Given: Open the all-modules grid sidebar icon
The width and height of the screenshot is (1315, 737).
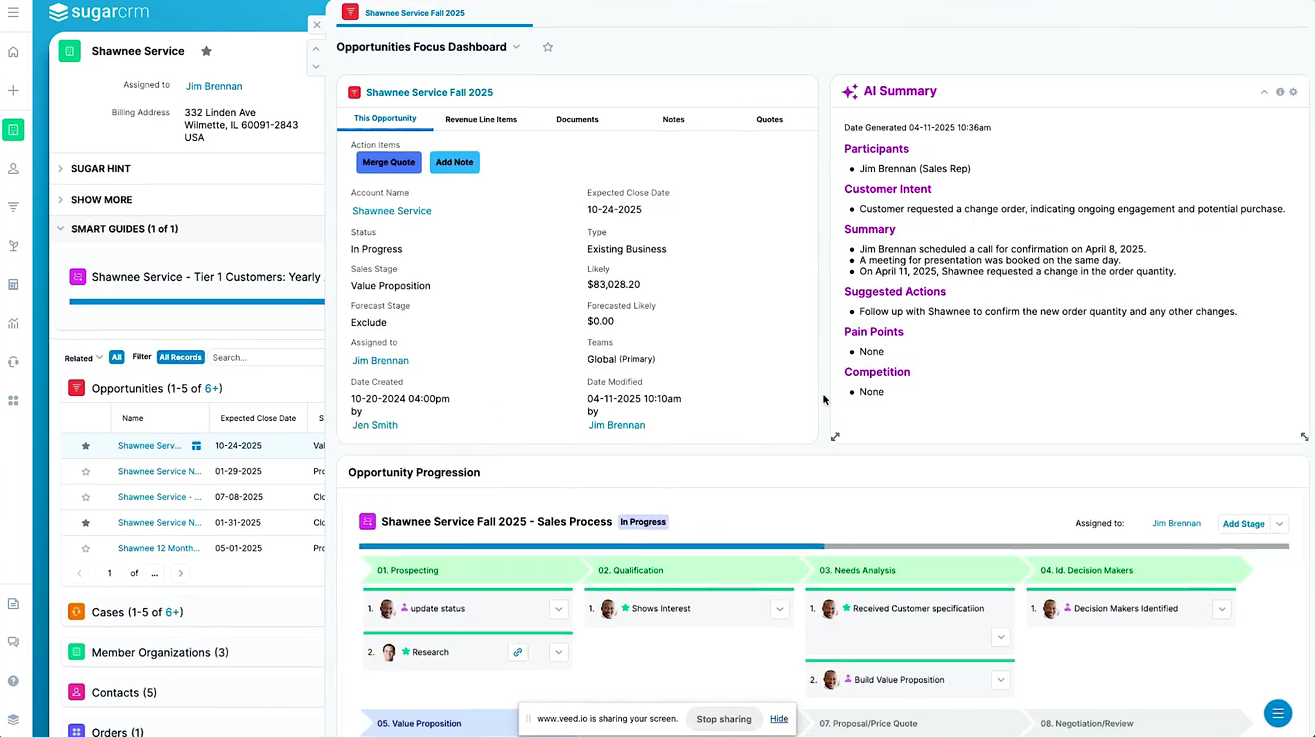Looking at the screenshot, I should coord(13,401).
